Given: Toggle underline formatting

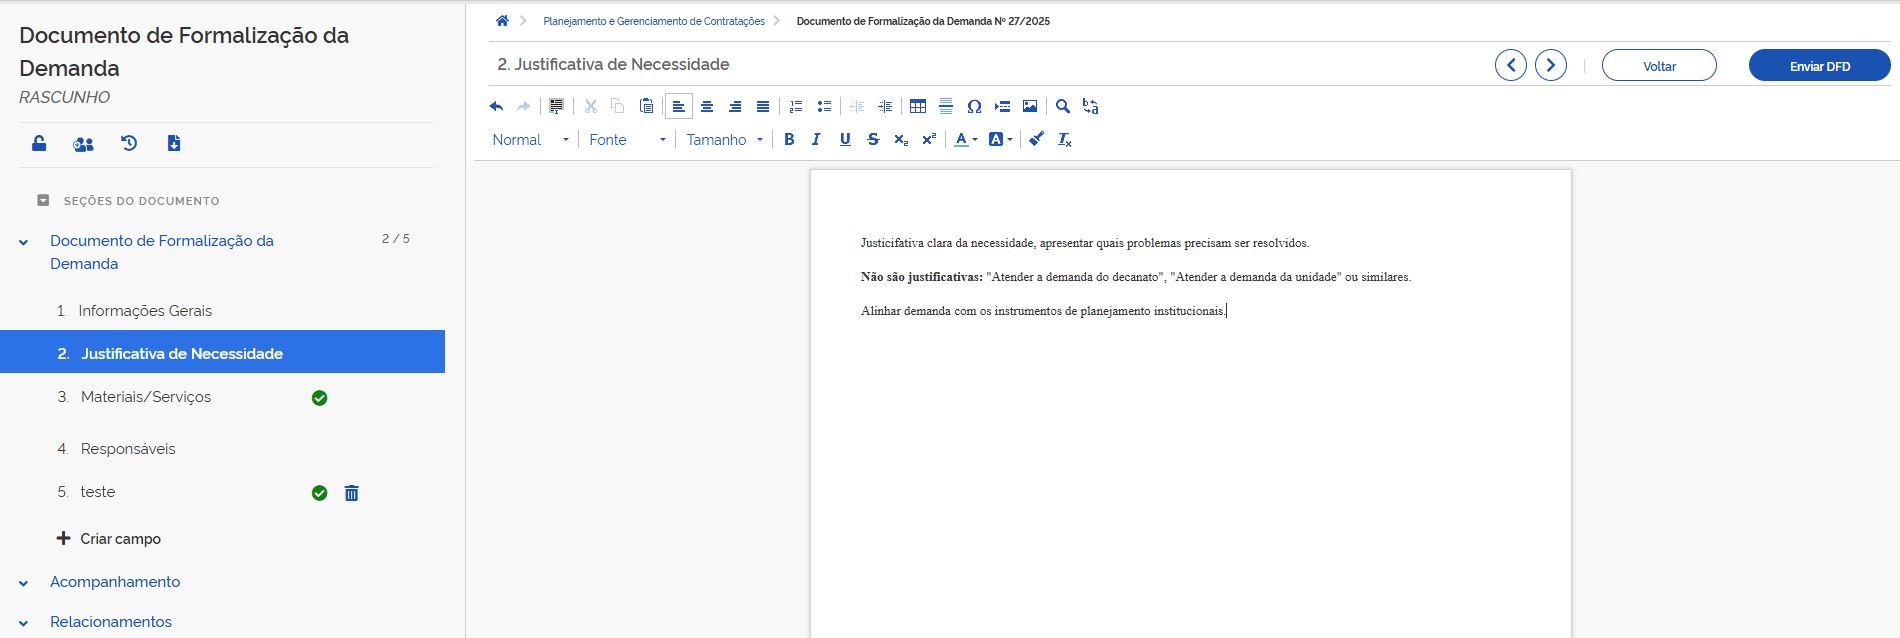Looking at the screenshot, I should [845, 140].
